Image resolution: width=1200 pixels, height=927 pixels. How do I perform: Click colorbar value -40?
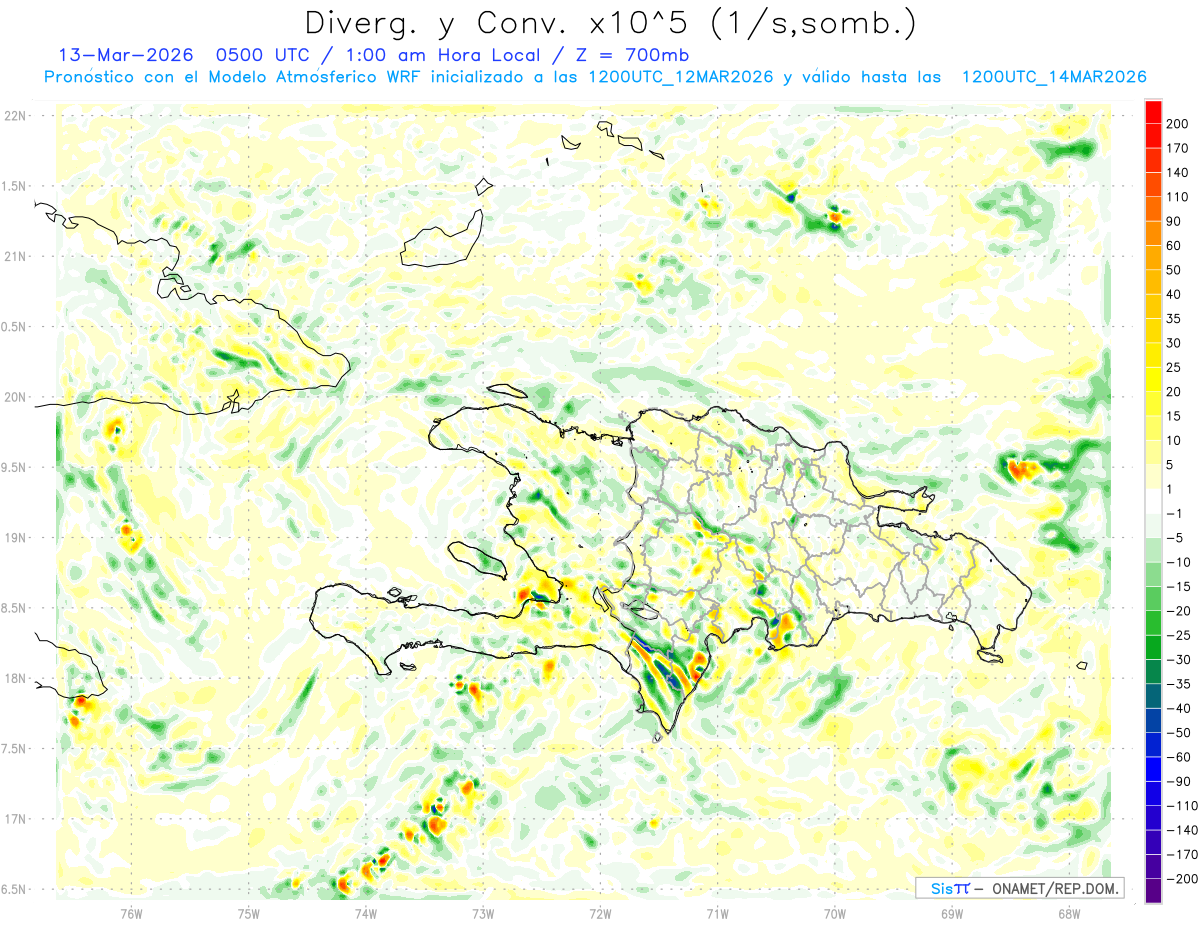click(x=1178, y=709)
